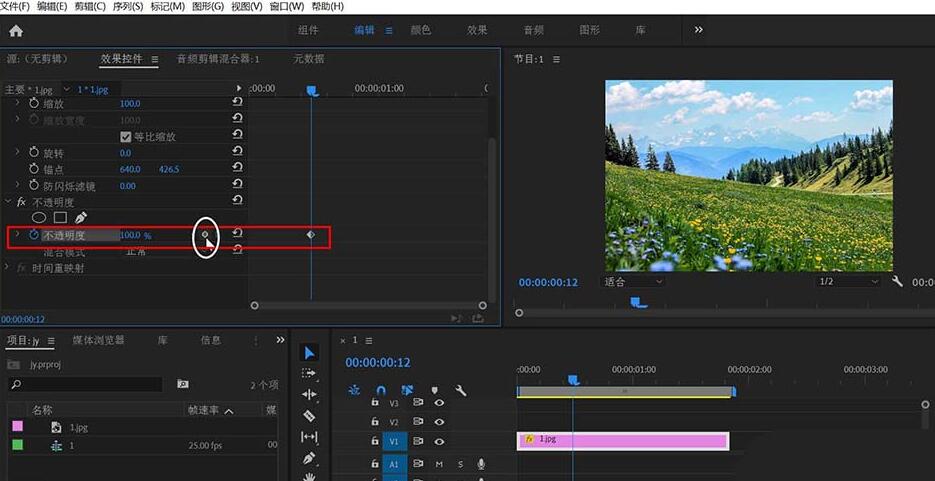935x481 pixels.
Task: Click the timeline timecode 00:00:00:12
Action: click(x=378, y=362)
